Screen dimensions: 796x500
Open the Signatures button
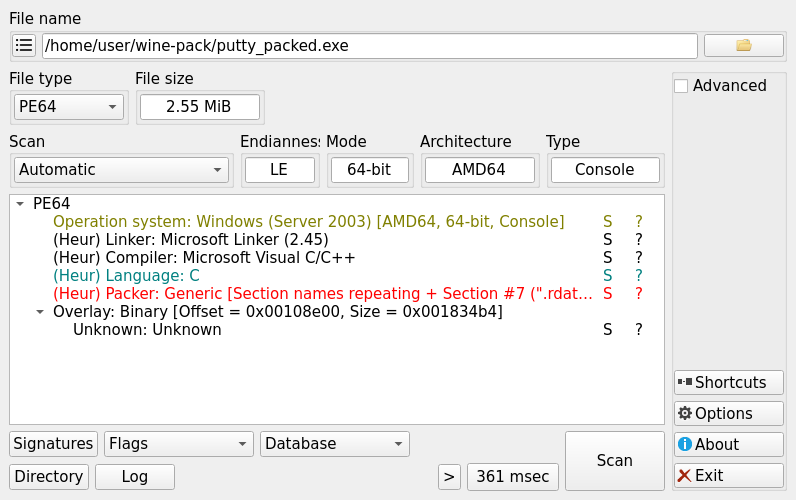pyautogui.click(x=53, y=444)
